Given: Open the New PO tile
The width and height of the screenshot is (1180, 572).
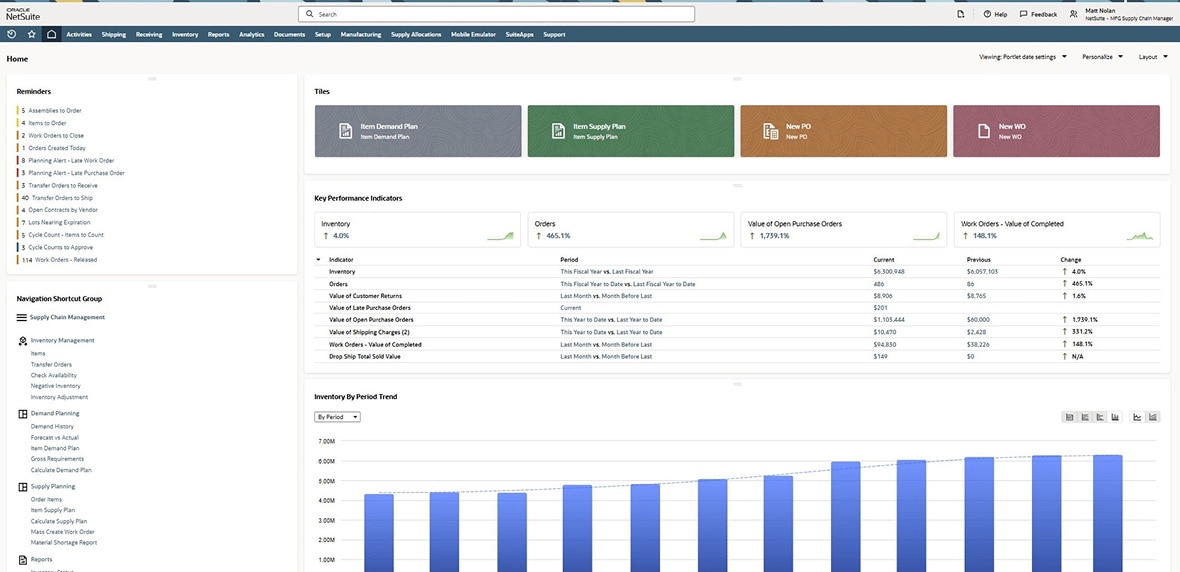Looking at the screenshot, I should [x=842, y=131].
